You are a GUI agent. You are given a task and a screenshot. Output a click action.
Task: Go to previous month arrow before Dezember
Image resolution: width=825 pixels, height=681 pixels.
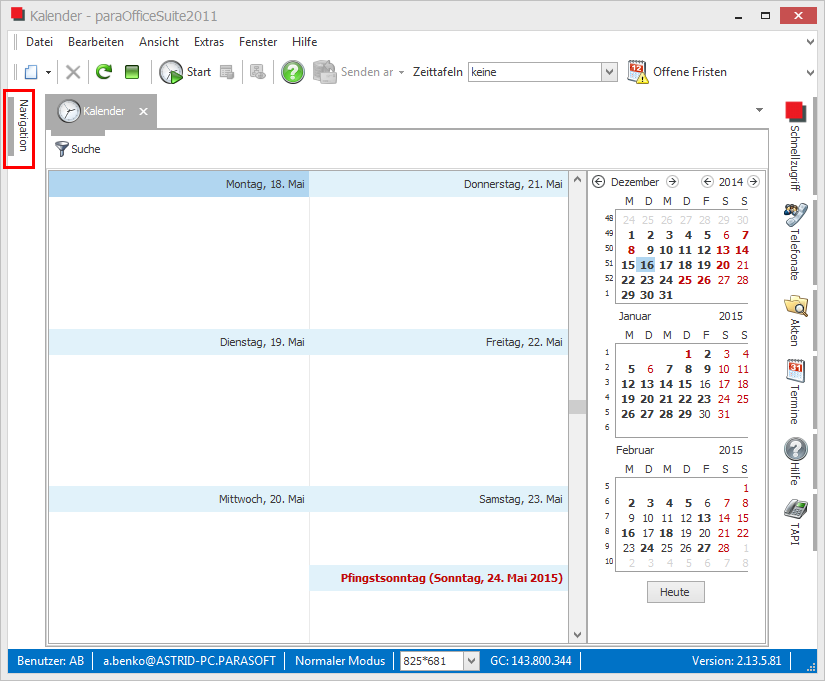tap(599, 182)
